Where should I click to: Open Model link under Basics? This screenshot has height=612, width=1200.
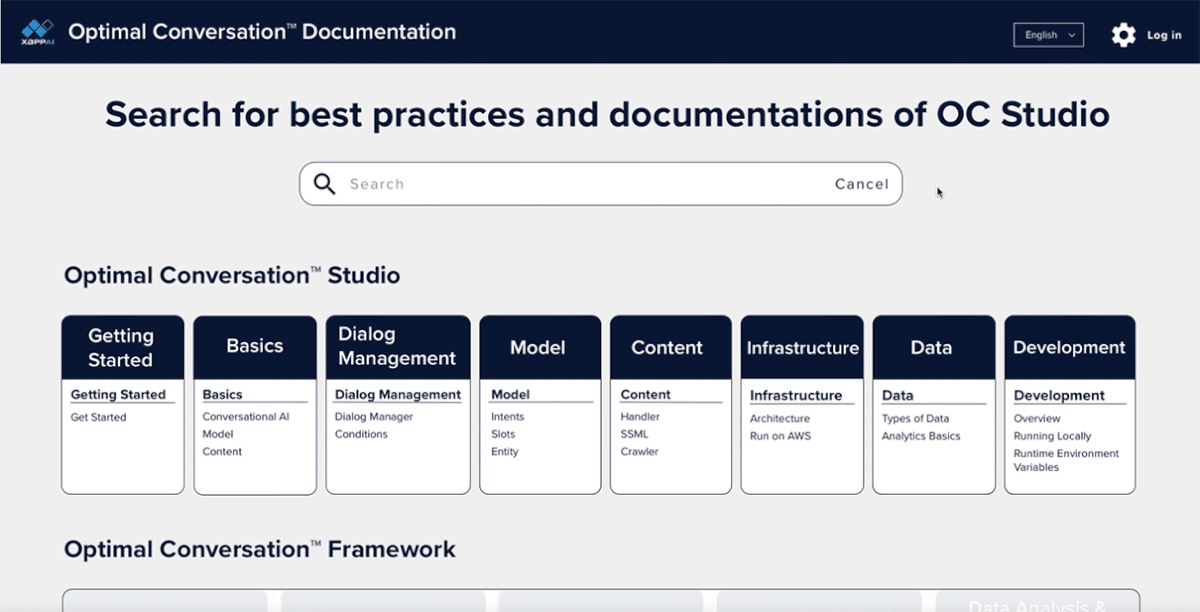coord(218,434)
